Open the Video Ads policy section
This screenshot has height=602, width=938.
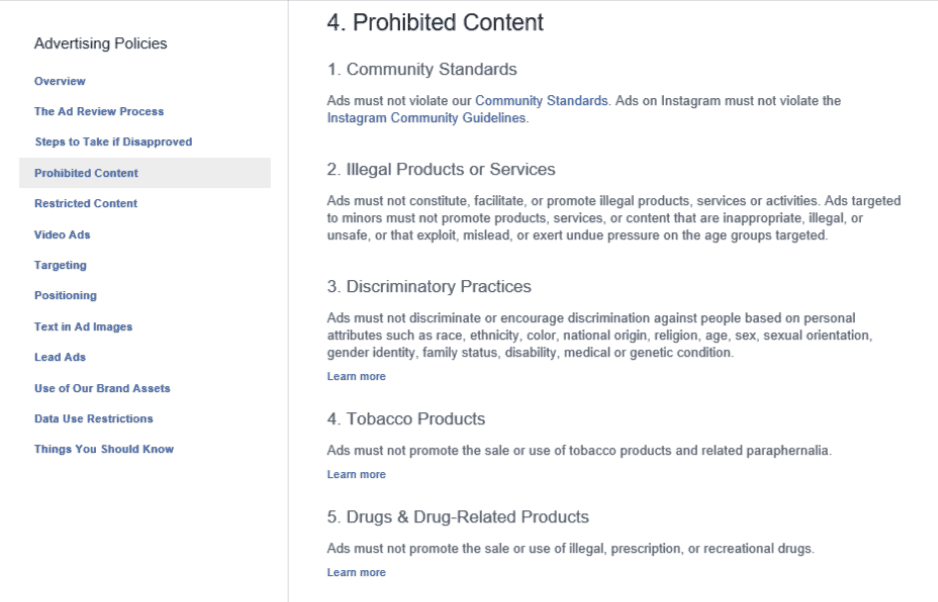[x=62, y=235]
